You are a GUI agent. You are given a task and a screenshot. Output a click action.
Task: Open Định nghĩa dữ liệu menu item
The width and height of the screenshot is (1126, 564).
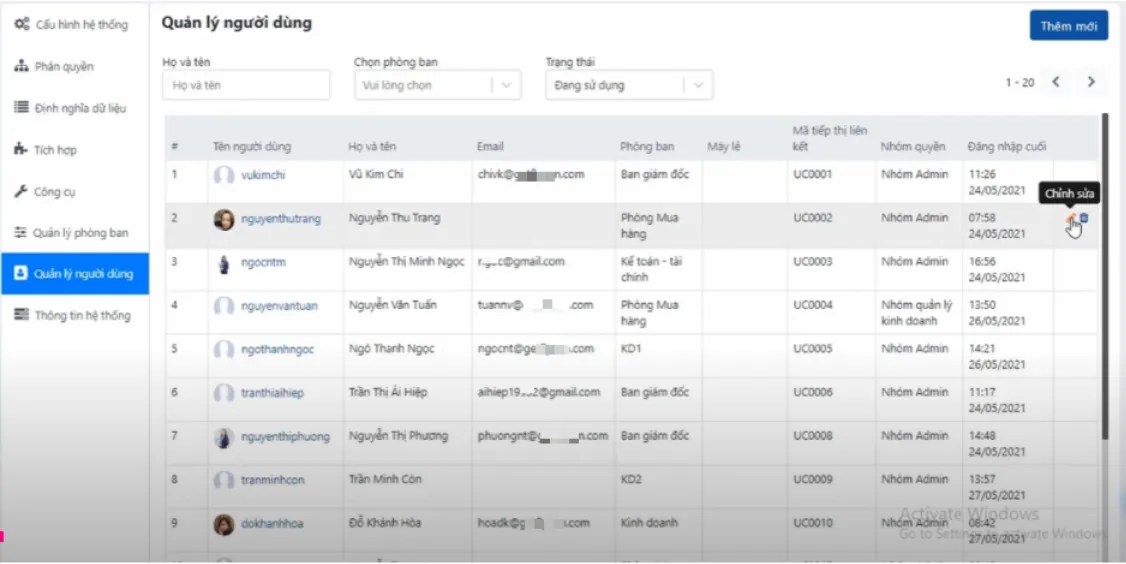pyautogui.click(x=75, y=108)
